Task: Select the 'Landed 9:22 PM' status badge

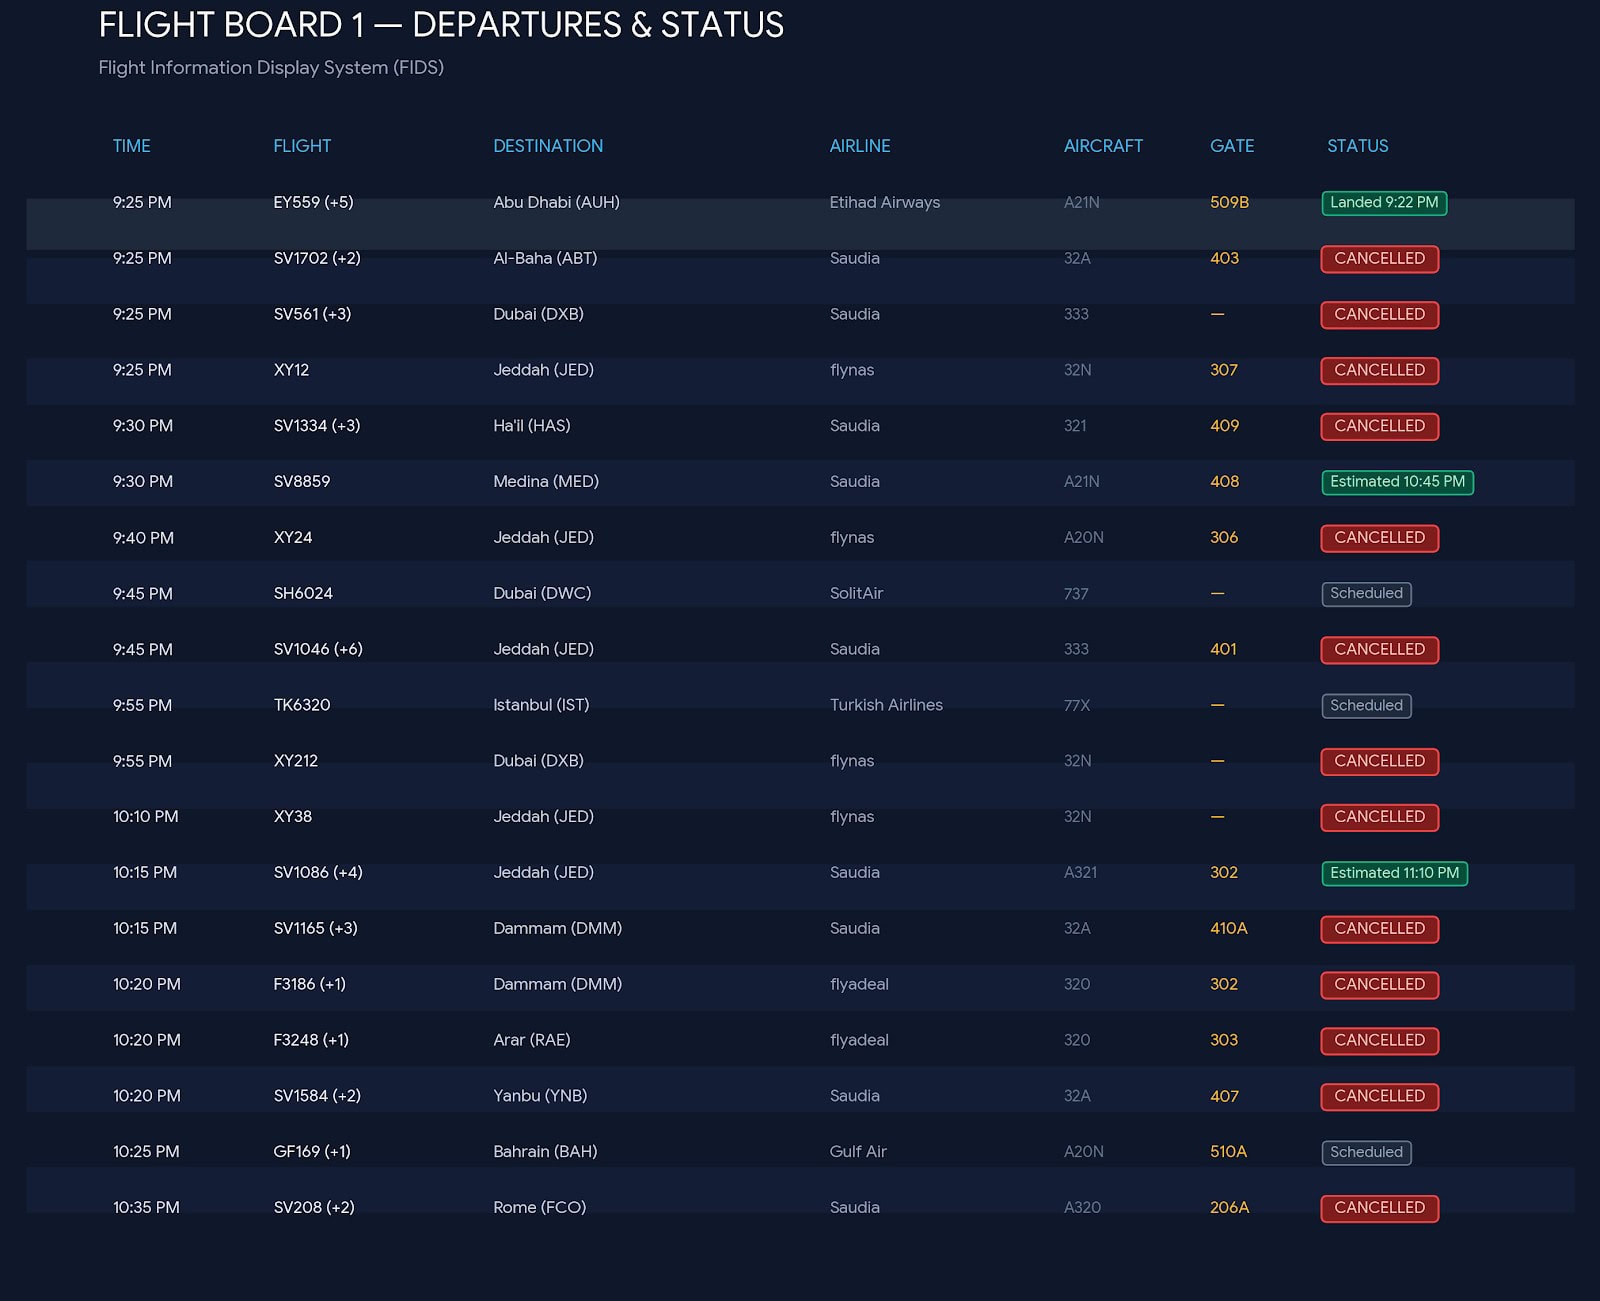Action: pos(1384,203)
